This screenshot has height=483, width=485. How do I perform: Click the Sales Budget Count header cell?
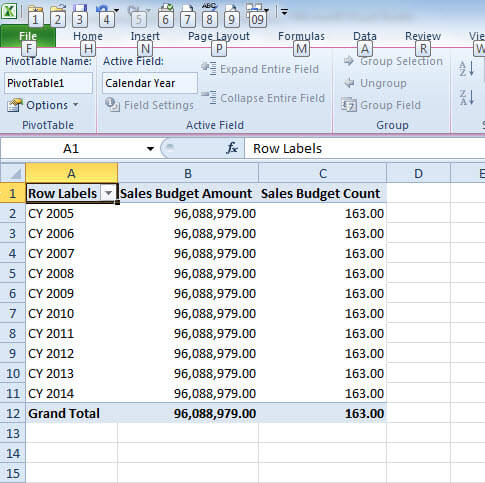point(322,193)
